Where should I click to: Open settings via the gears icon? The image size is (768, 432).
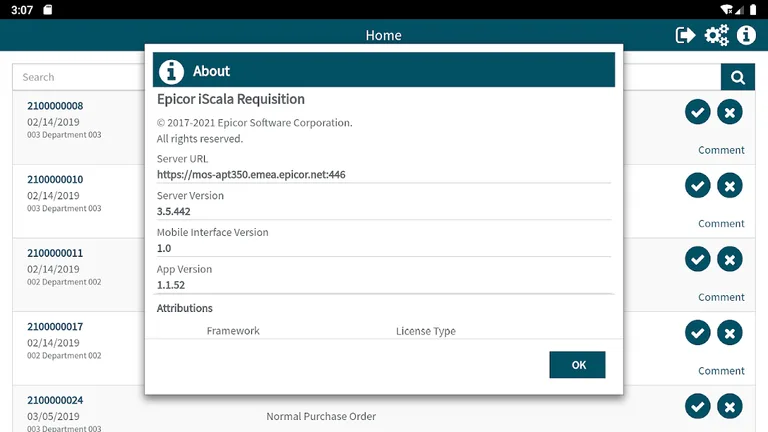pos(716,35)
